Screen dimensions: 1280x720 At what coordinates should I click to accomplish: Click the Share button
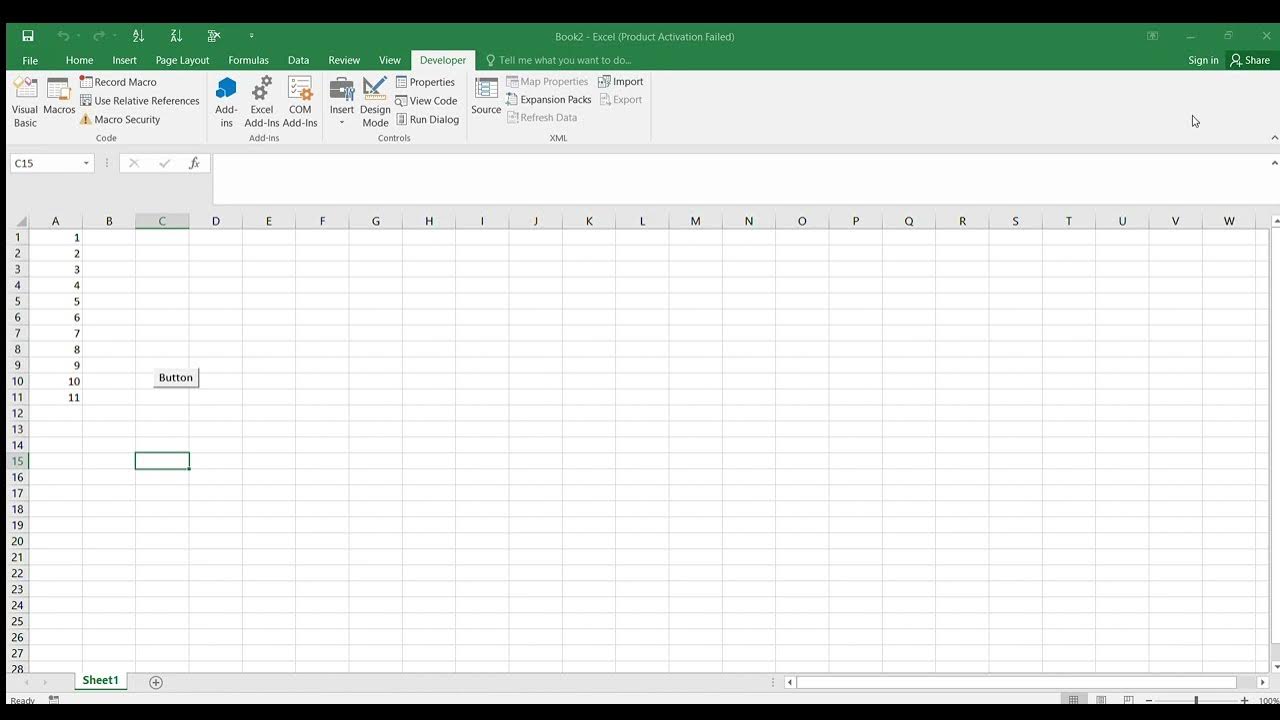tap(1250, 60)
